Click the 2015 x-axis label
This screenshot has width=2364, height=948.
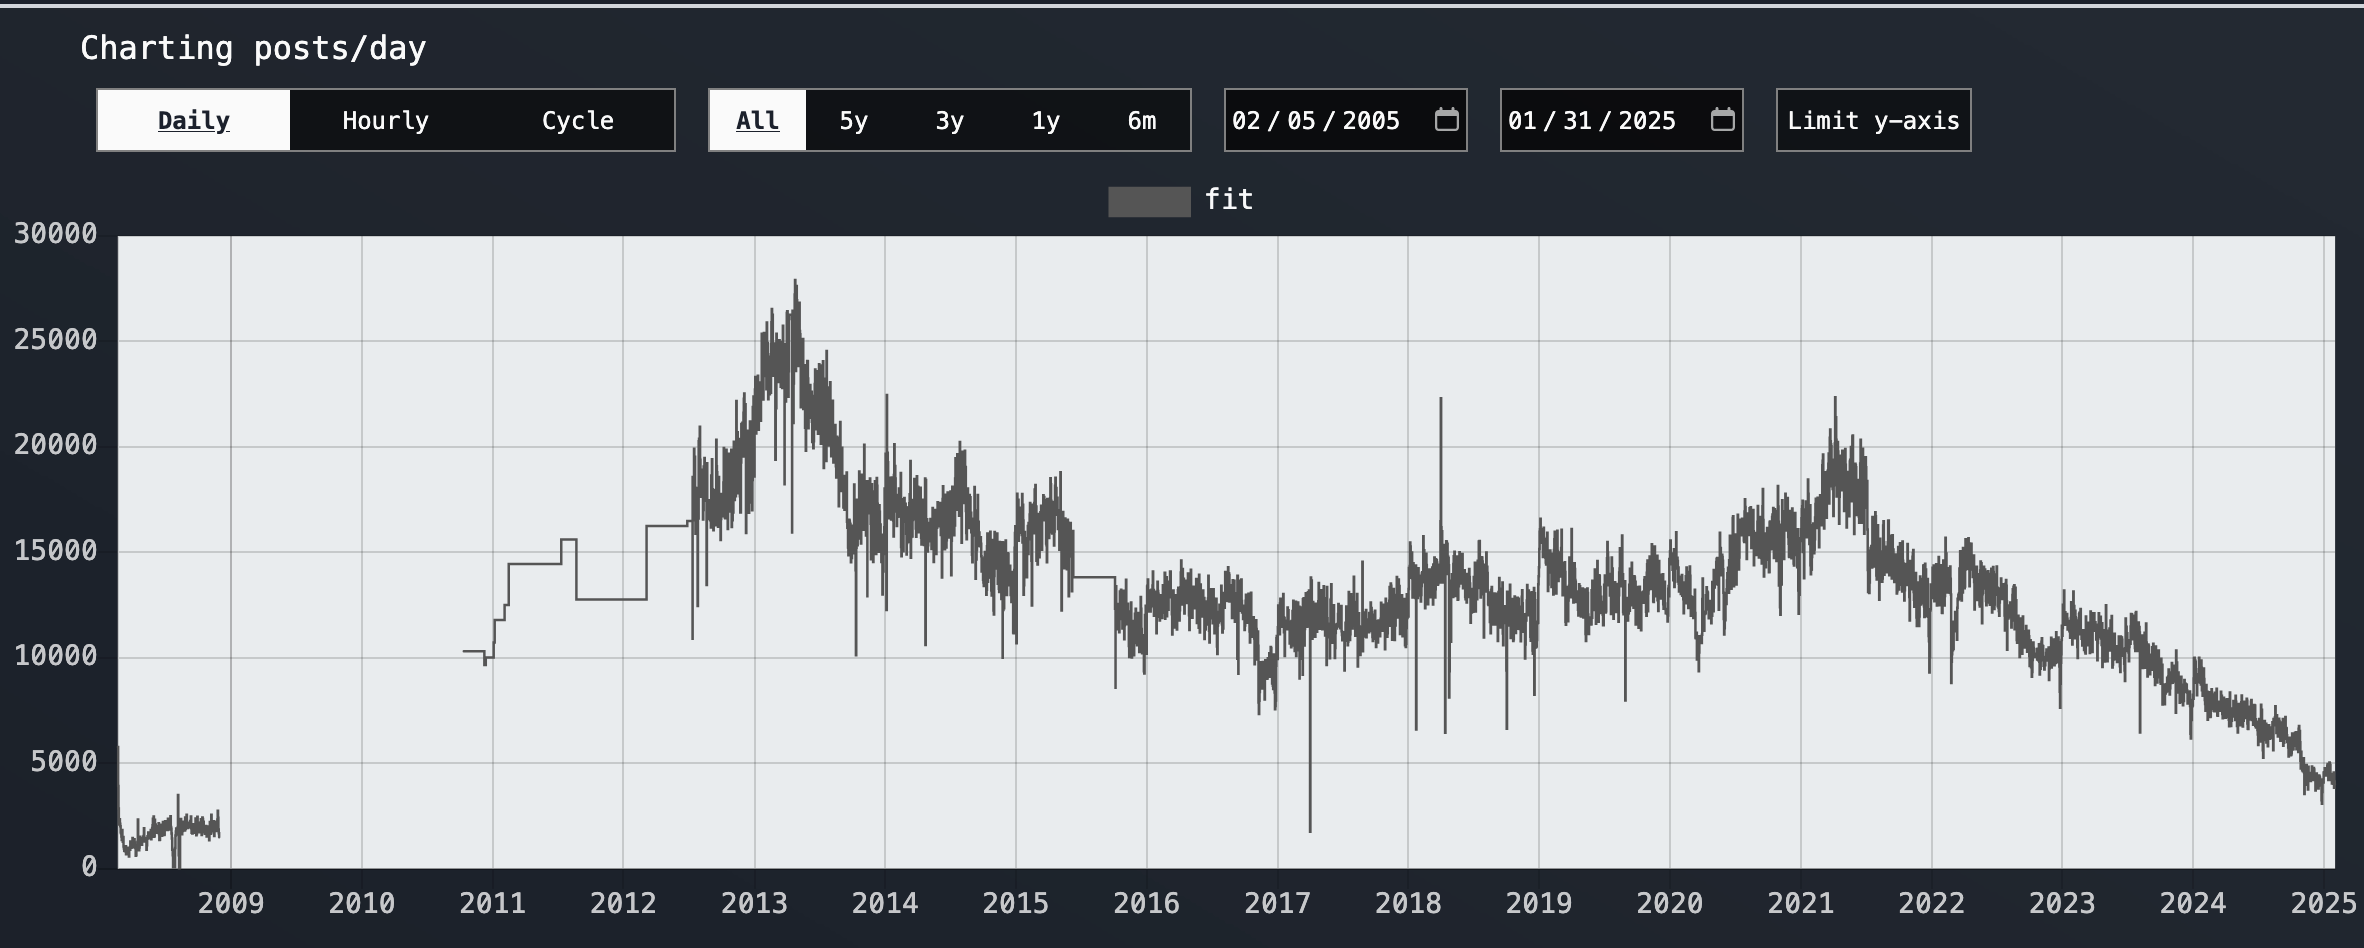pyautogui.click(x=1016, y=904)
